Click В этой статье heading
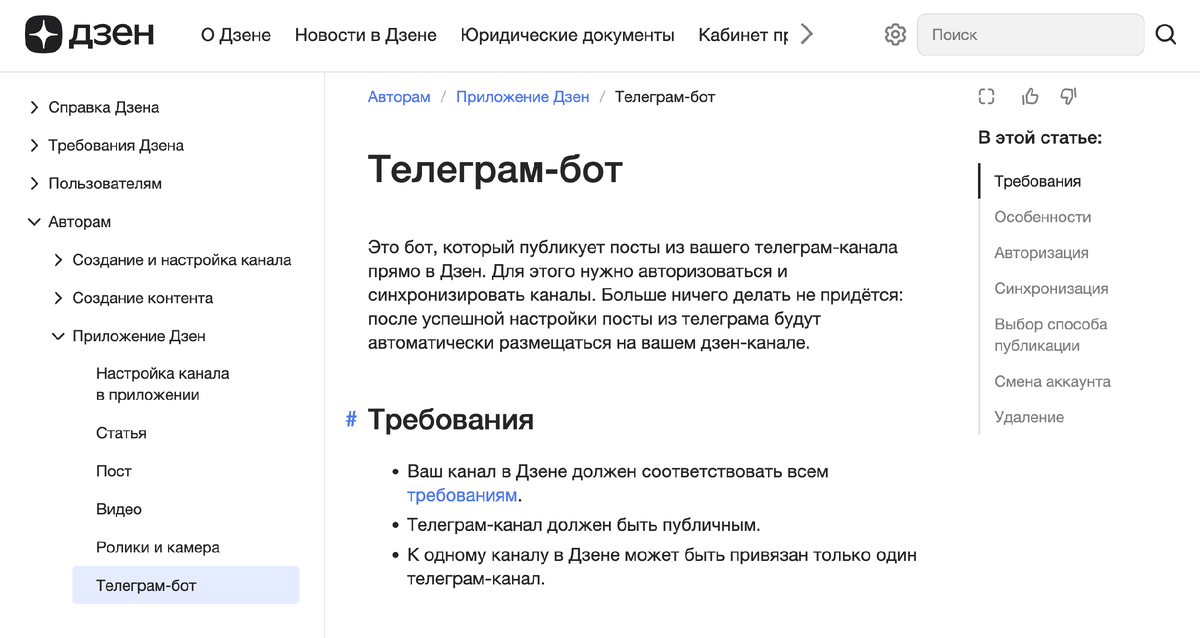 tap(1040, 138)
